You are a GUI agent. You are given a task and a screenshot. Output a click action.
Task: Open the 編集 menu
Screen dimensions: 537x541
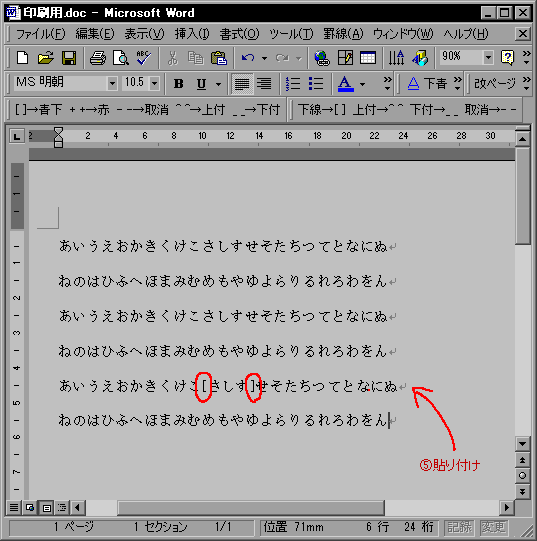(95, 34)
